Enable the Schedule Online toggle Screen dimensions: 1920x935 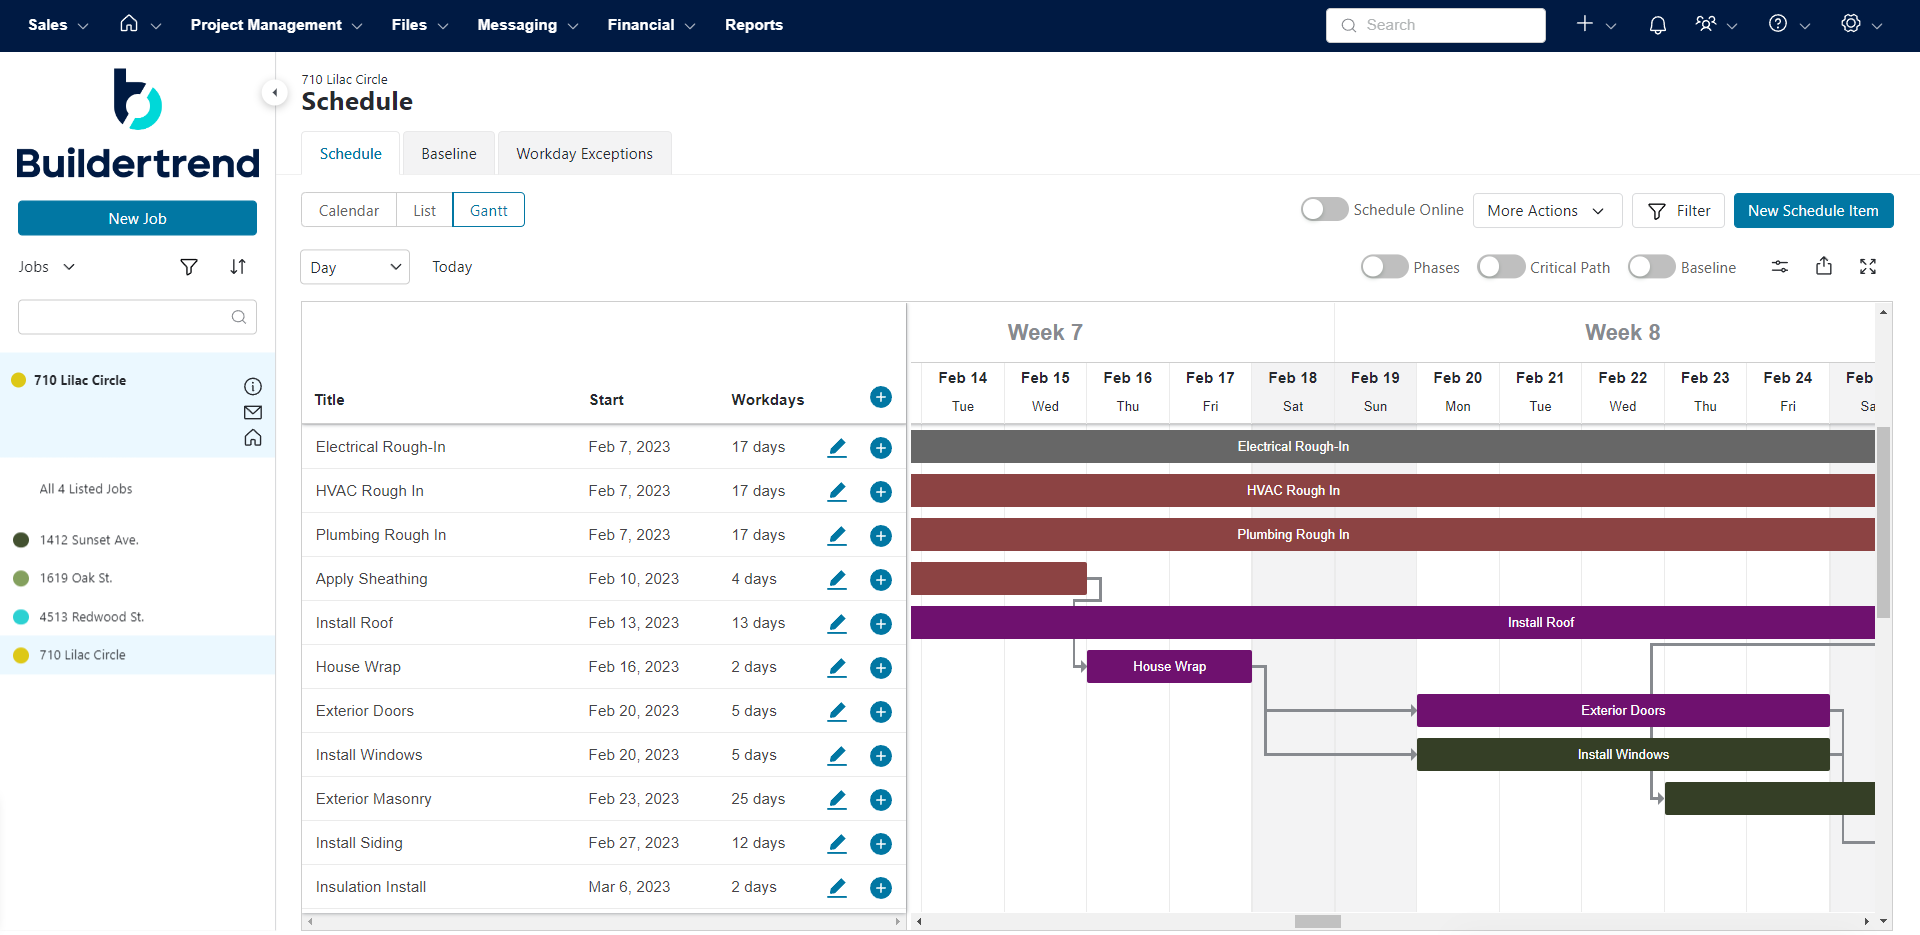[1323, 209]
